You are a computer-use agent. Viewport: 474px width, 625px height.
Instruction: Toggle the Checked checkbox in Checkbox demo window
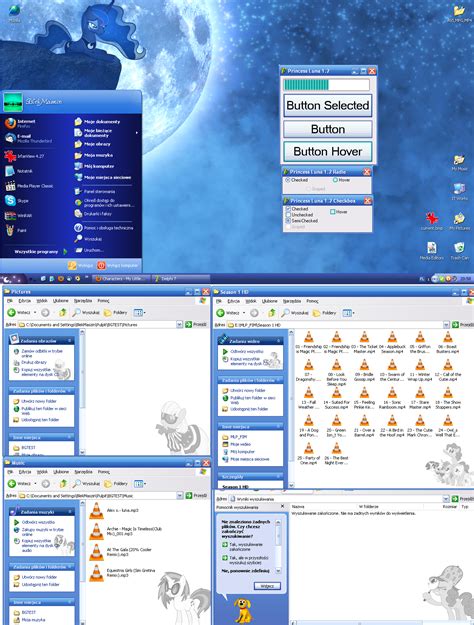[288, 208]
